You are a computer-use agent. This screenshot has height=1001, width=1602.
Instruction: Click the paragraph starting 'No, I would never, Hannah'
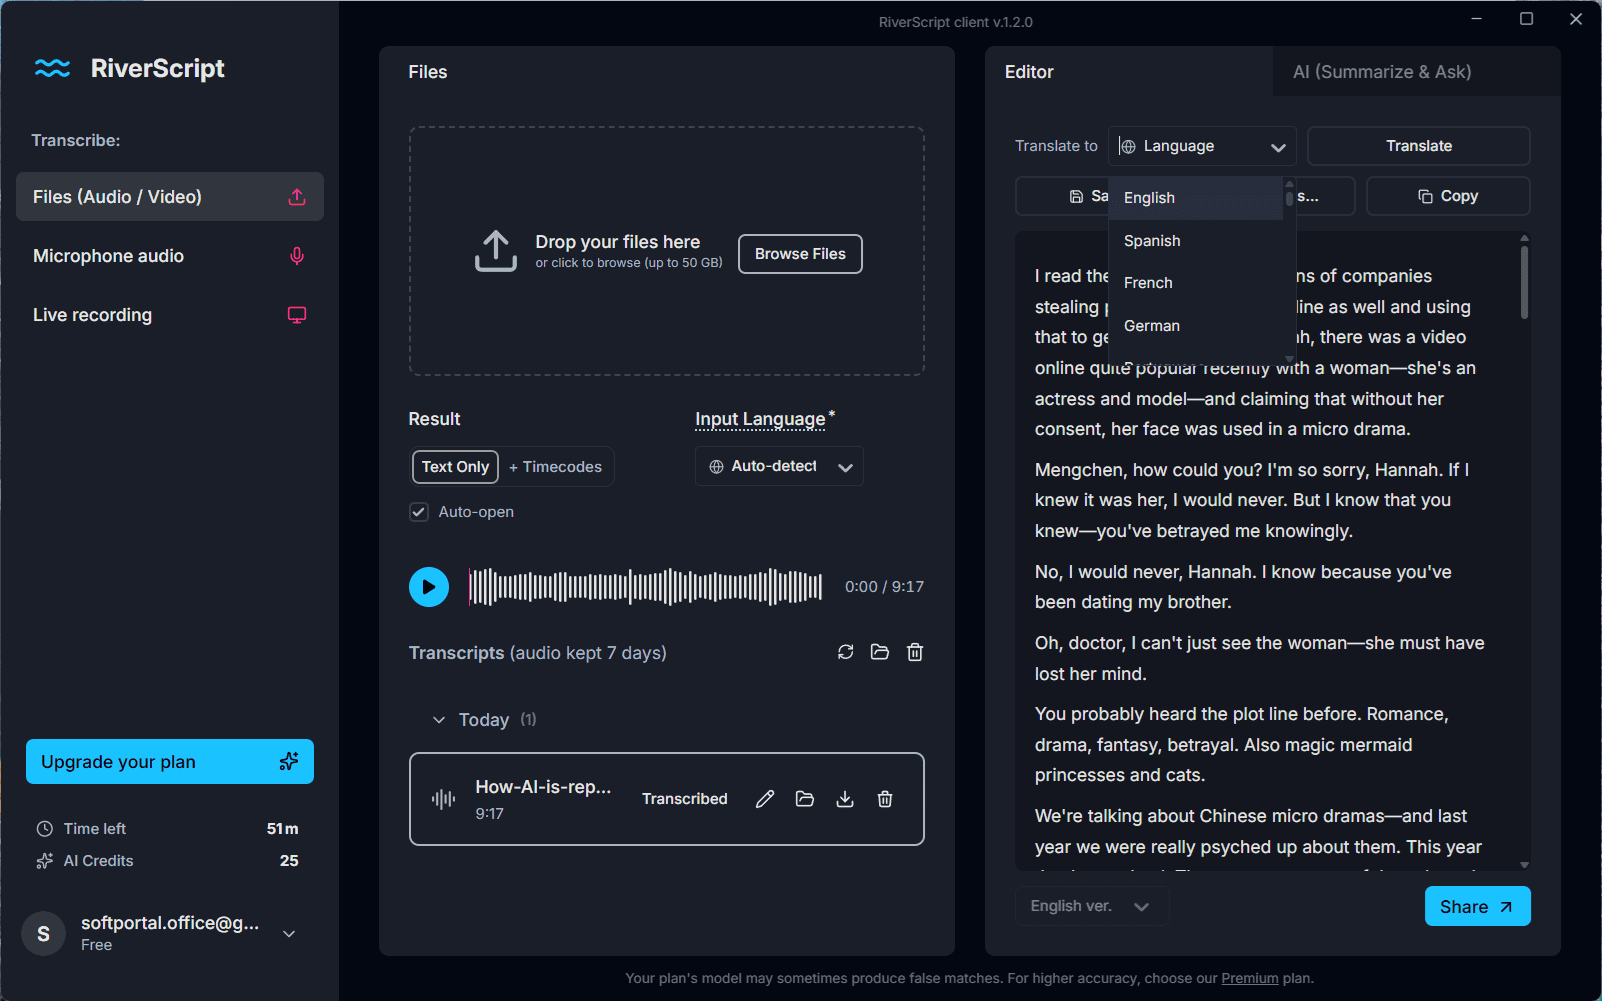click(1243, 587)
